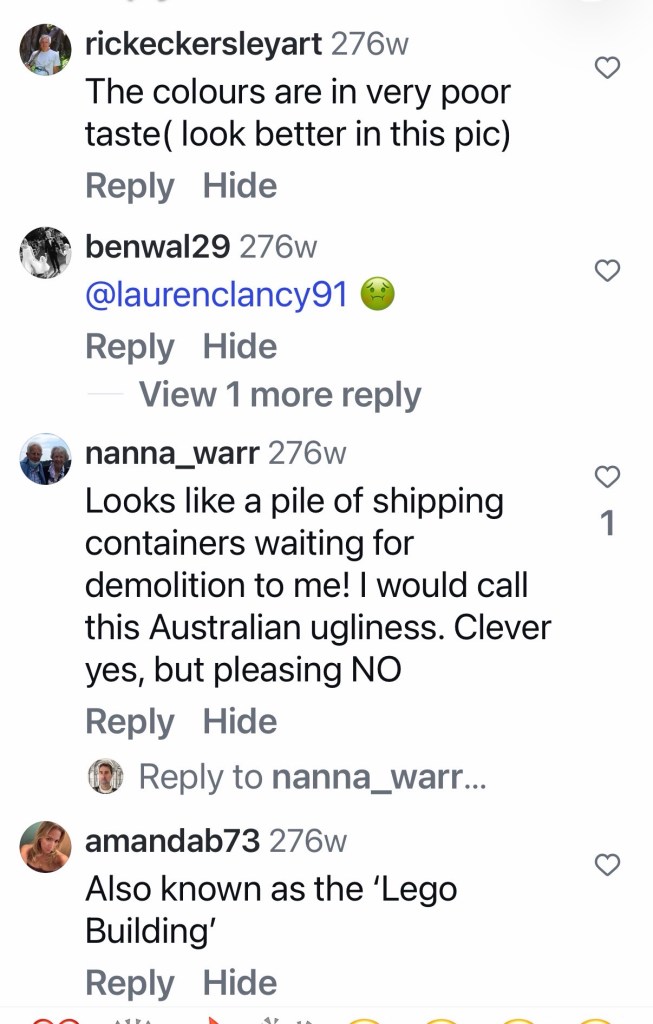The width and height of the screenshot is (653, 1024).
Task: Open the nanna_warr username link
Action: (x=172, y=453)
